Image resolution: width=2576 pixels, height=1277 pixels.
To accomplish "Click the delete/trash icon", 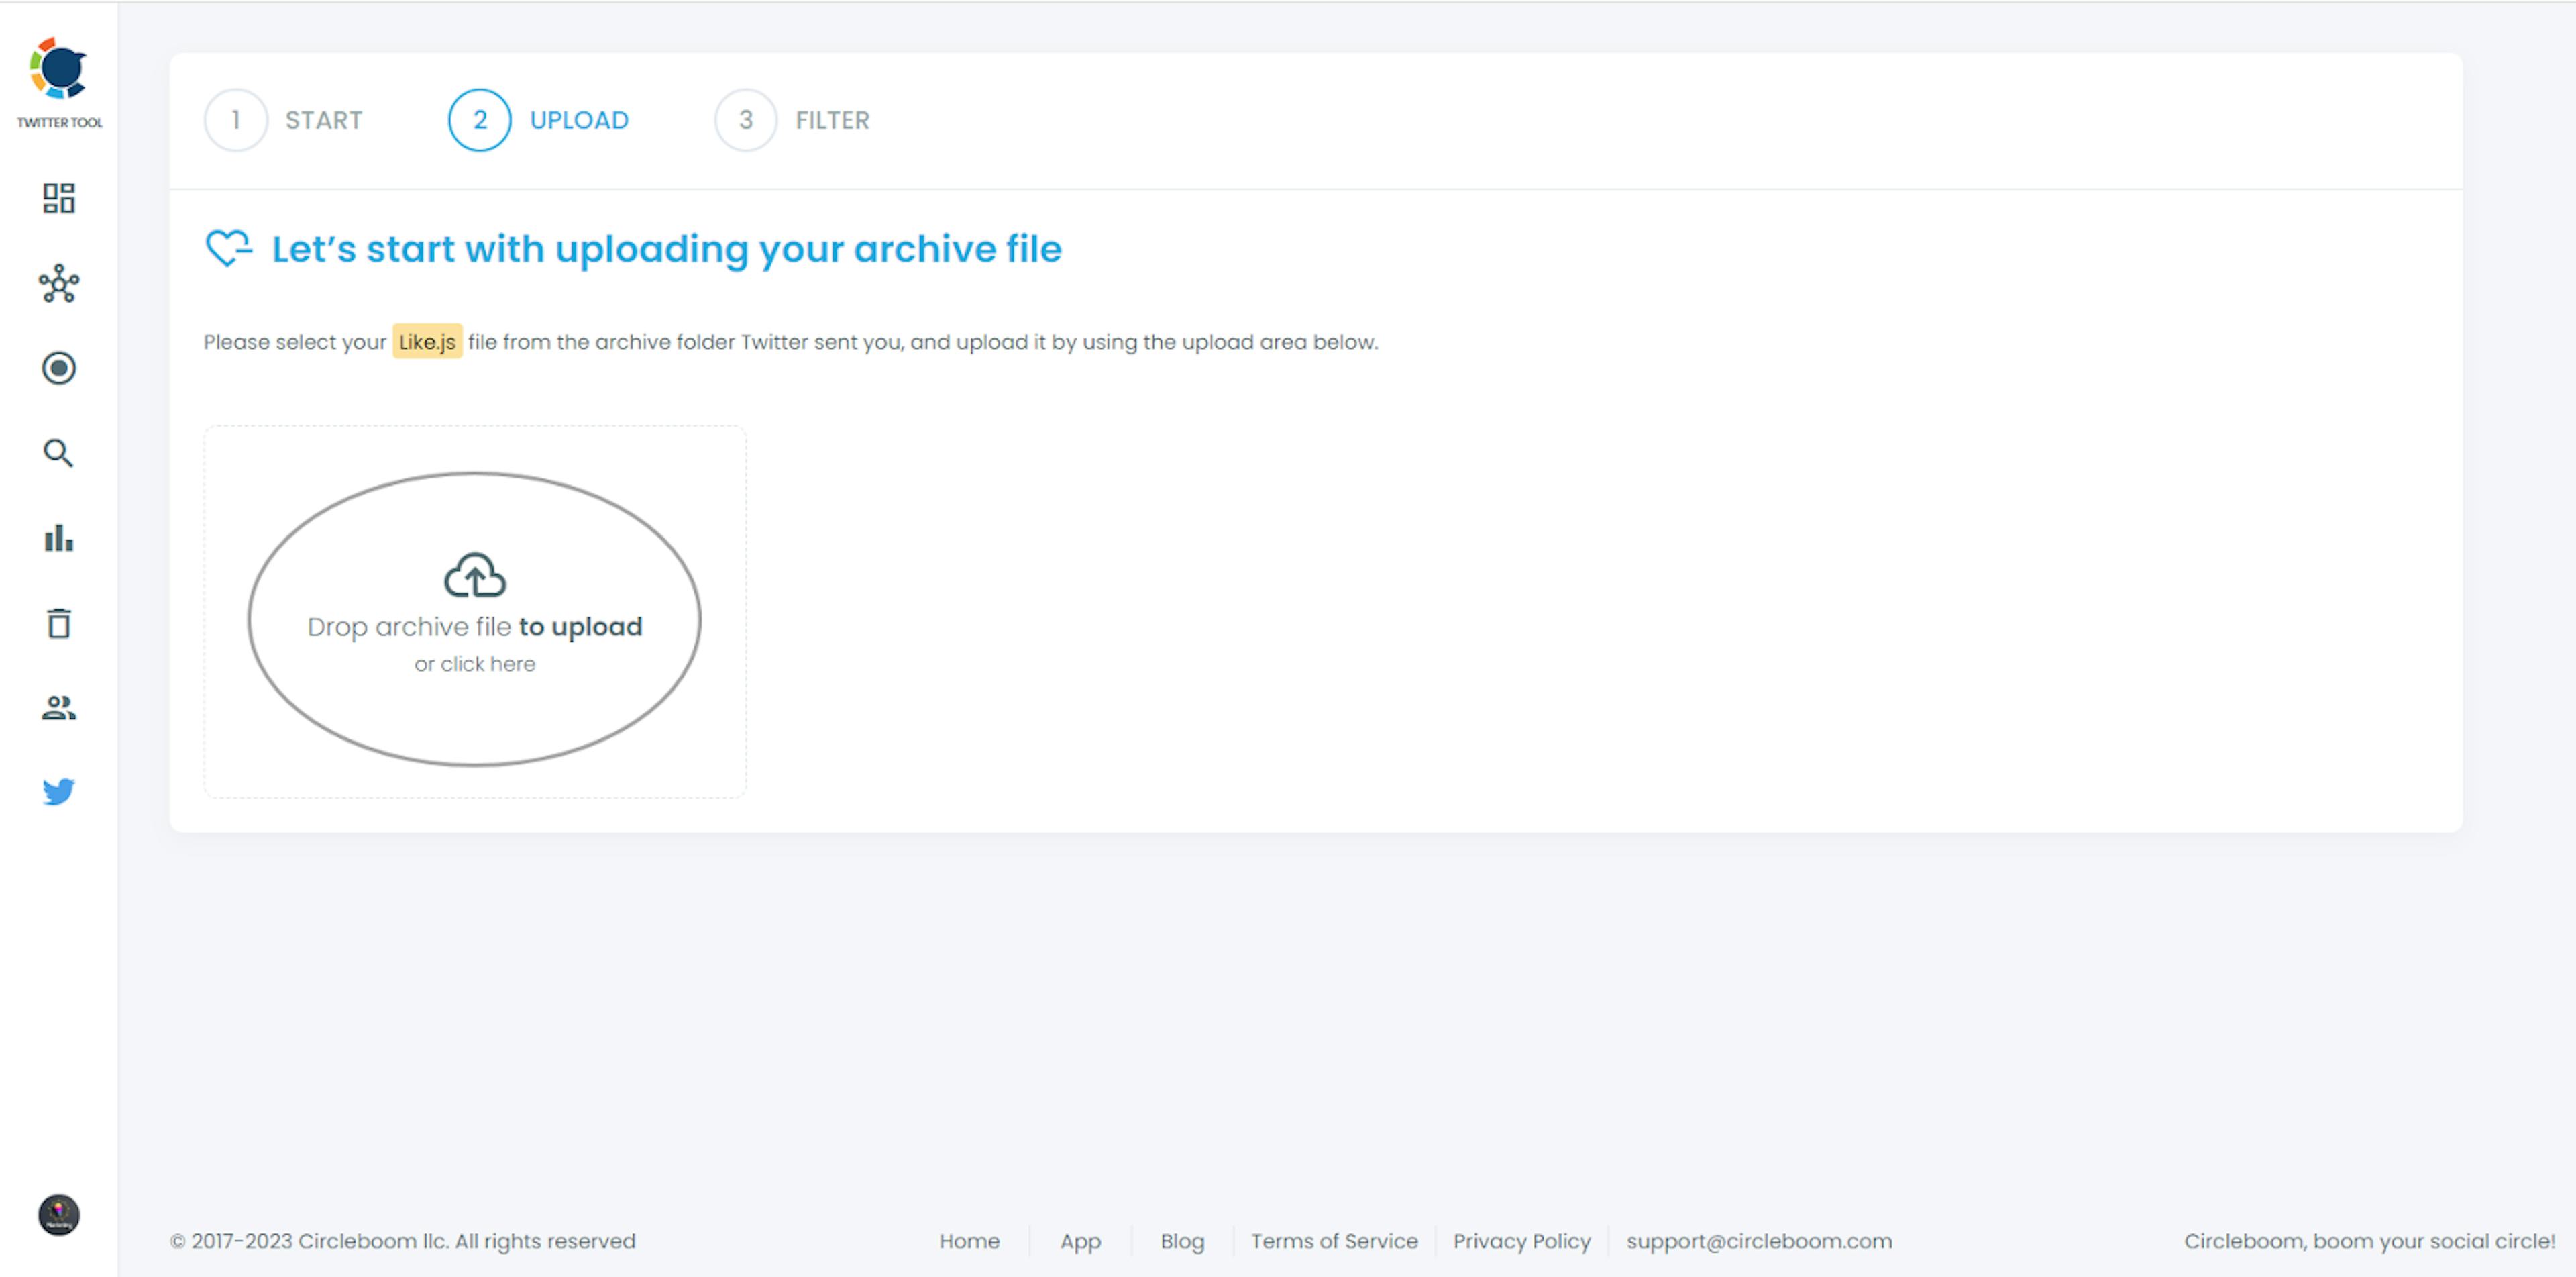I will pyautogui.click(x=59, y=625).
